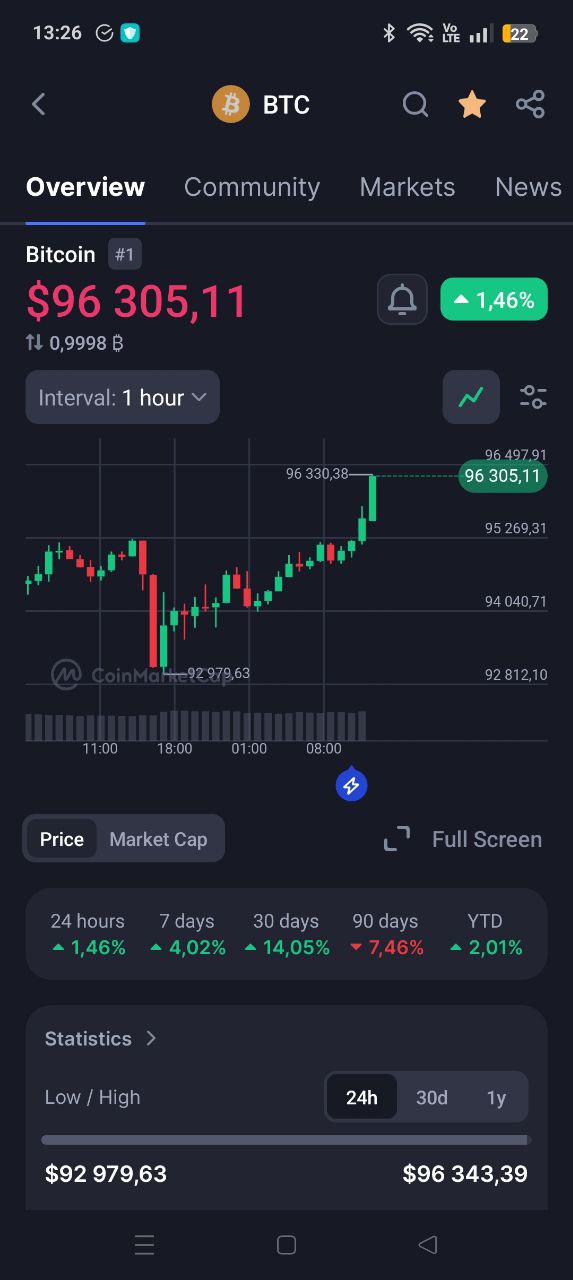Tap the Full Screen expand icon

[397, 839]
